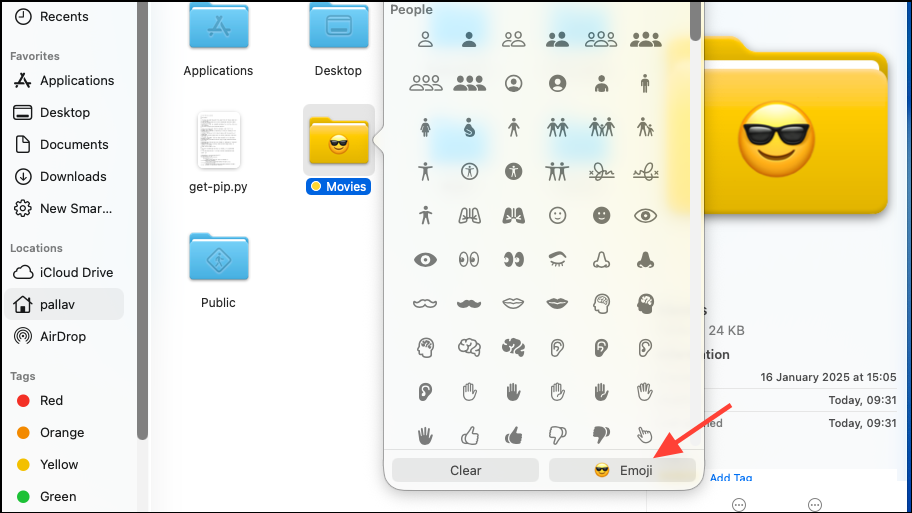Select the thumbs up filled symbol
This screenshot has height=513, width=912.
513,435
